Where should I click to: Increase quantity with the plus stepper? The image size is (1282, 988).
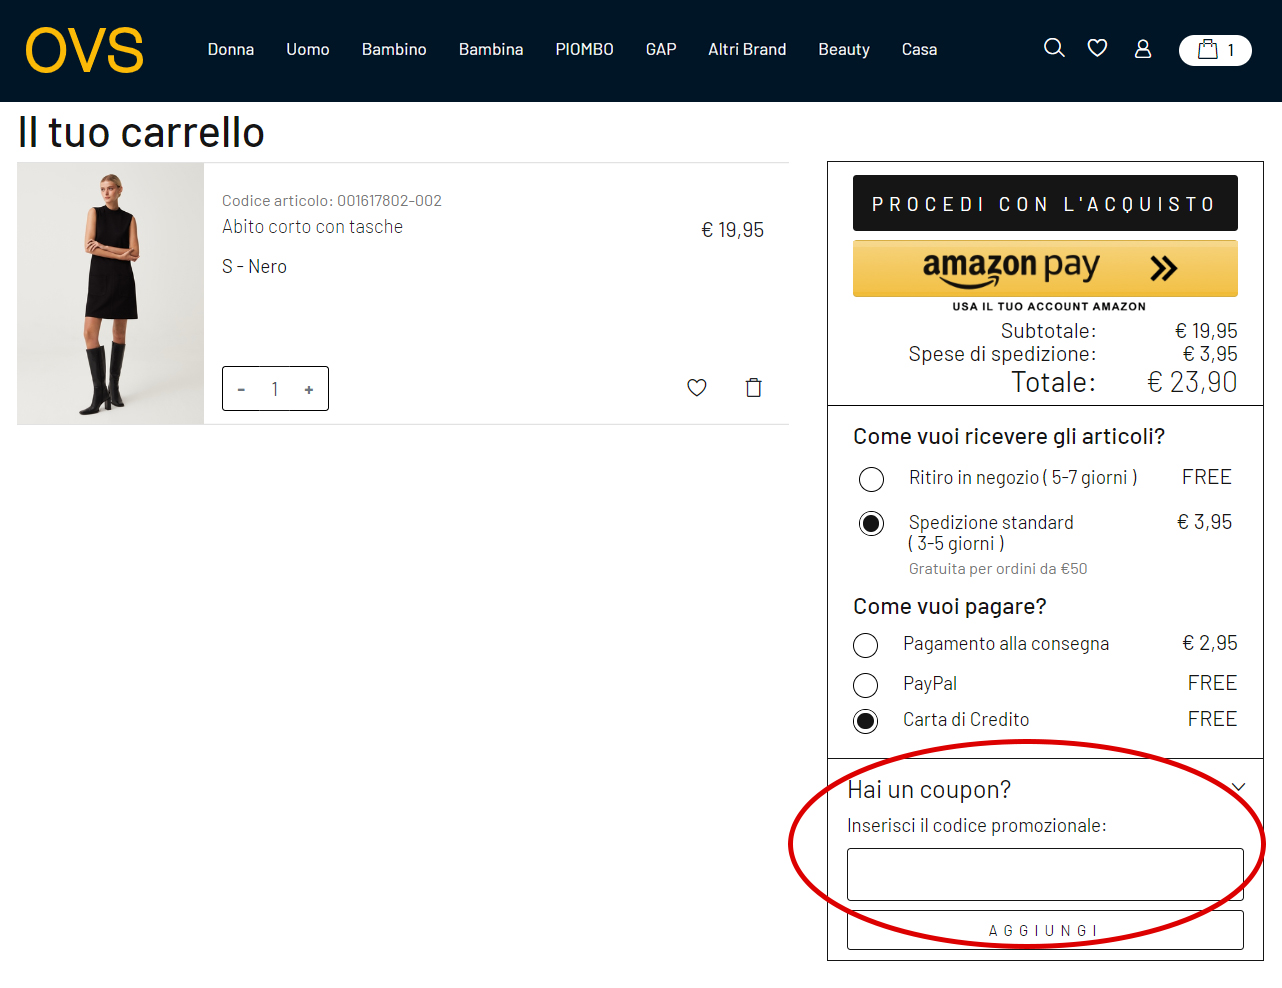click(309, 388)
